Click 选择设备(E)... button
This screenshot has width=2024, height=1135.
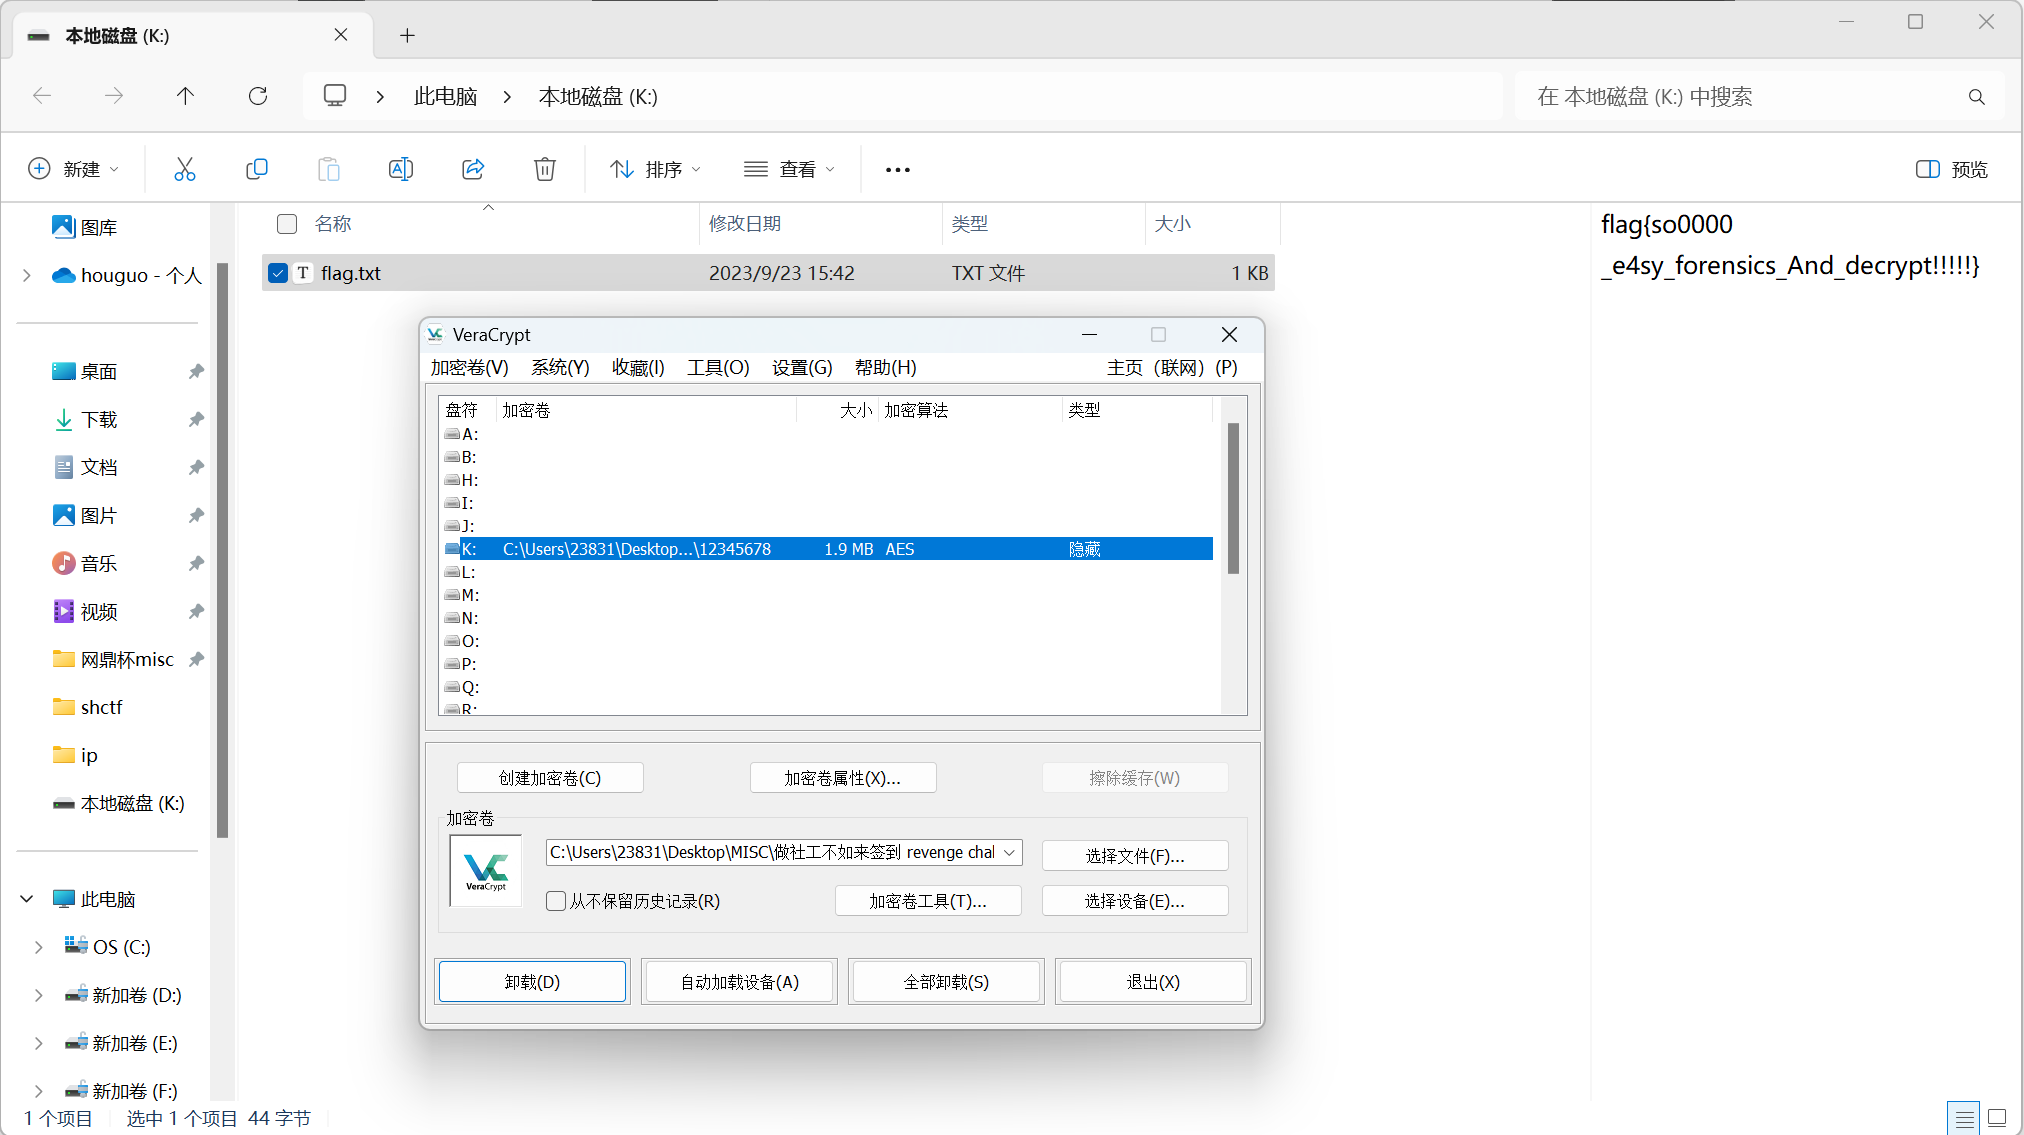coord(1135,901)
